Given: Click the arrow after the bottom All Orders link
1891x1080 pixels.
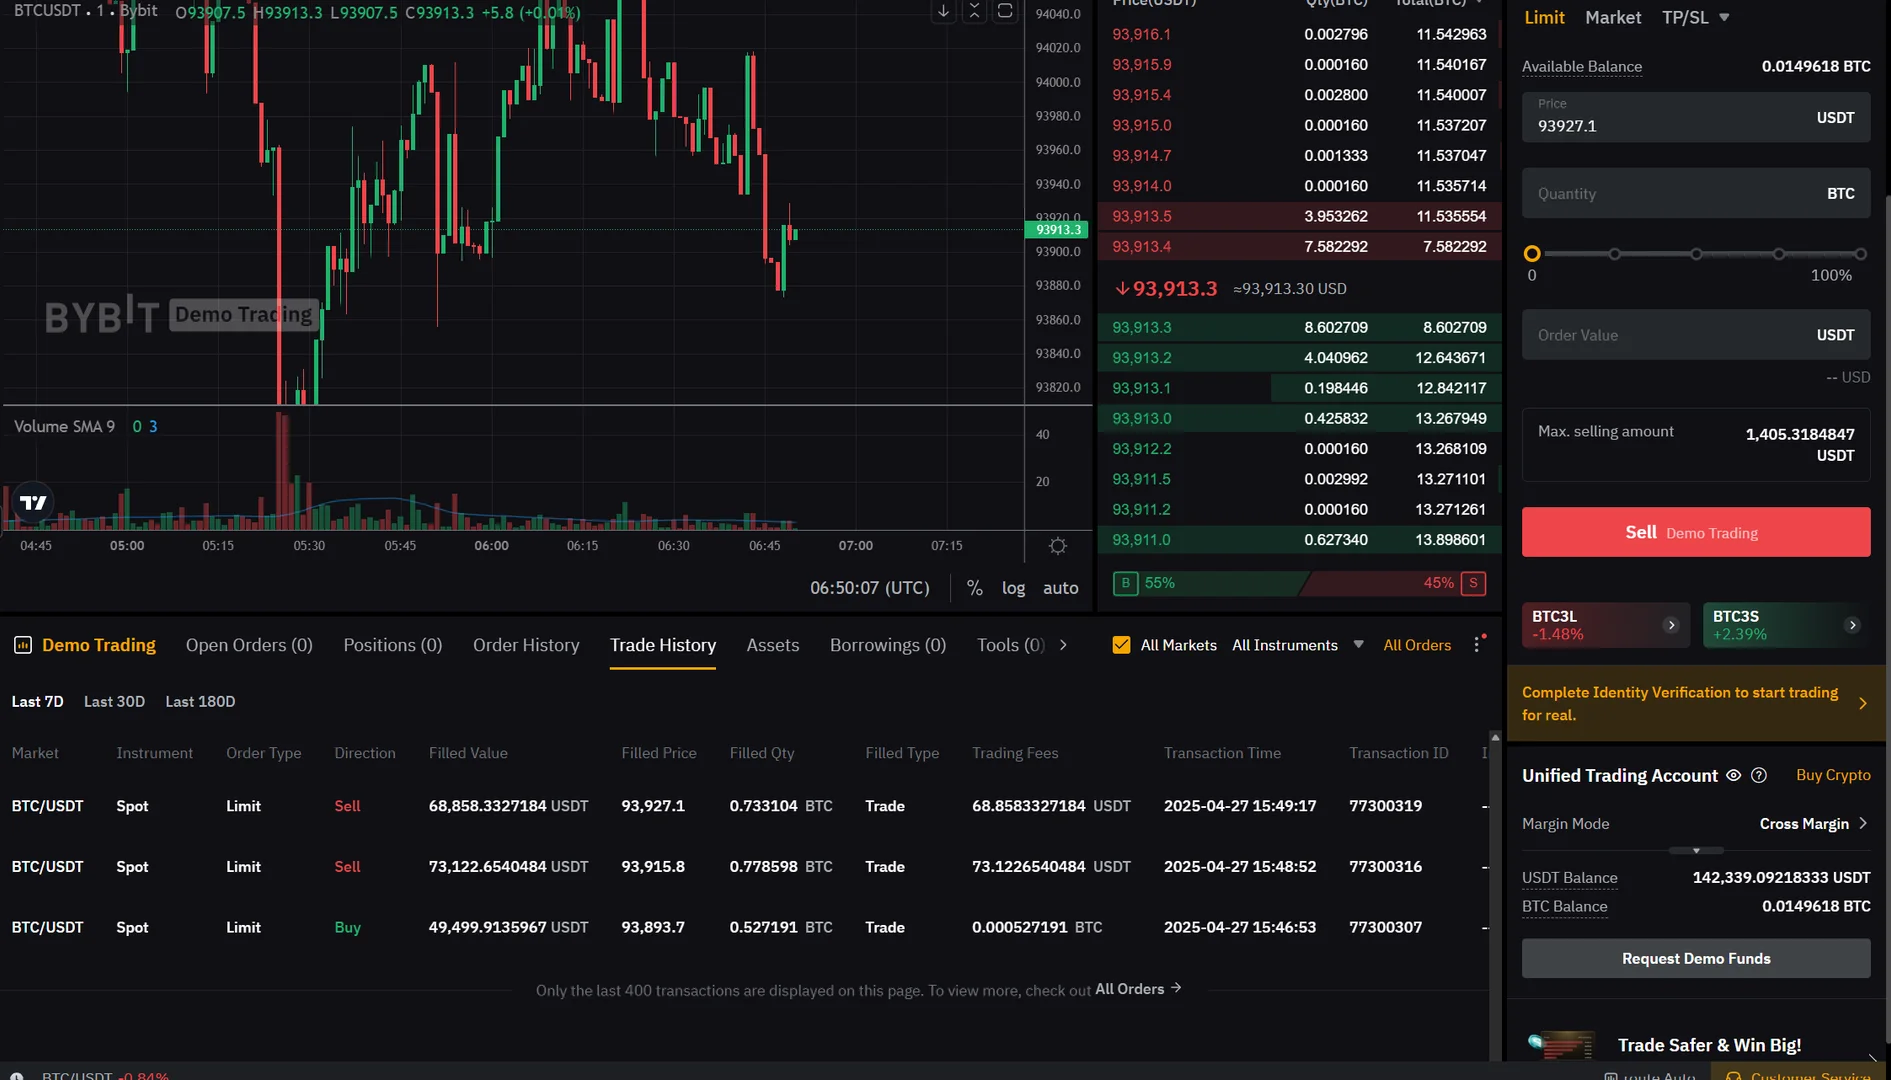Looking at the screenshot, I should (x=1176, y=988).
